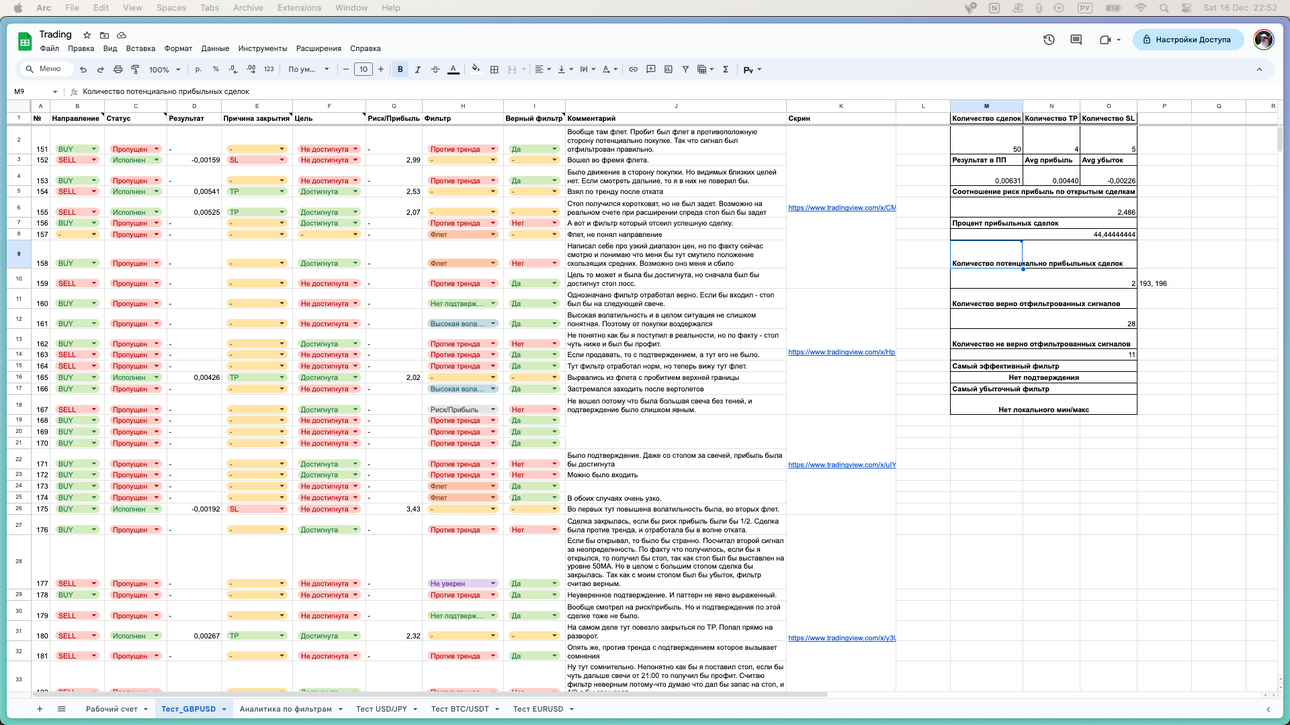
Task: Open the Данные menu
Action: point(215,48)
